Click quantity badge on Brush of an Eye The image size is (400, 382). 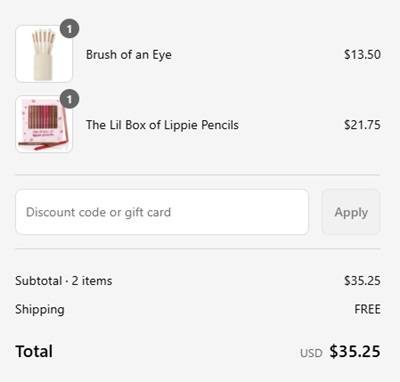pyautogui.click(x=69, y=29)
